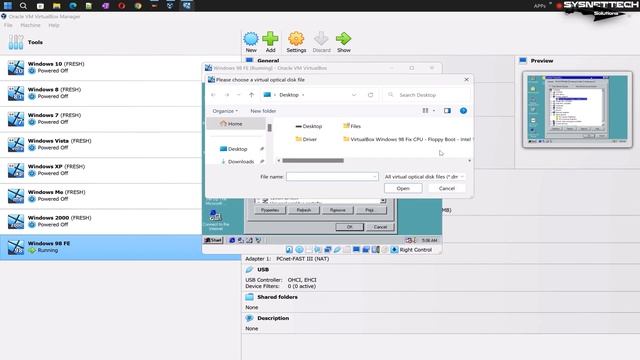640x360 pixels.
Task: Click the Search icon on Windows taskbar
Action: [23, 5]
